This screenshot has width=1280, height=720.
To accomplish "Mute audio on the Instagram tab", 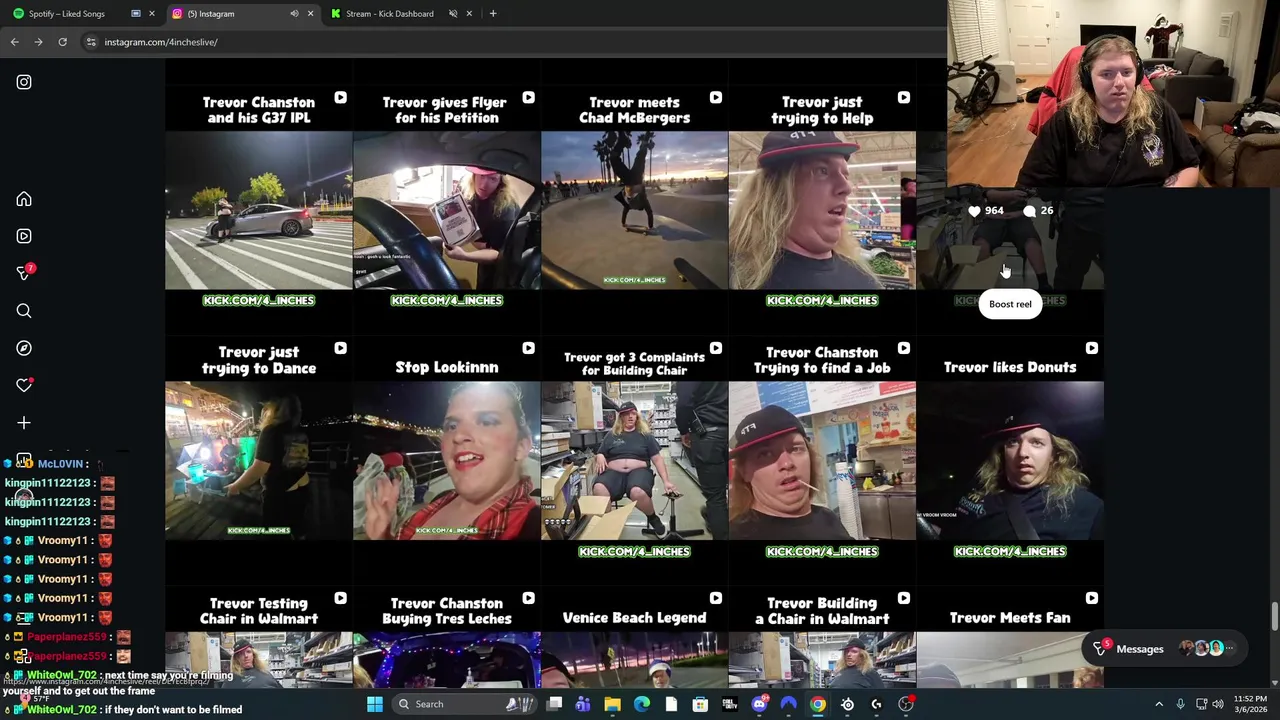I will (294, 14).
